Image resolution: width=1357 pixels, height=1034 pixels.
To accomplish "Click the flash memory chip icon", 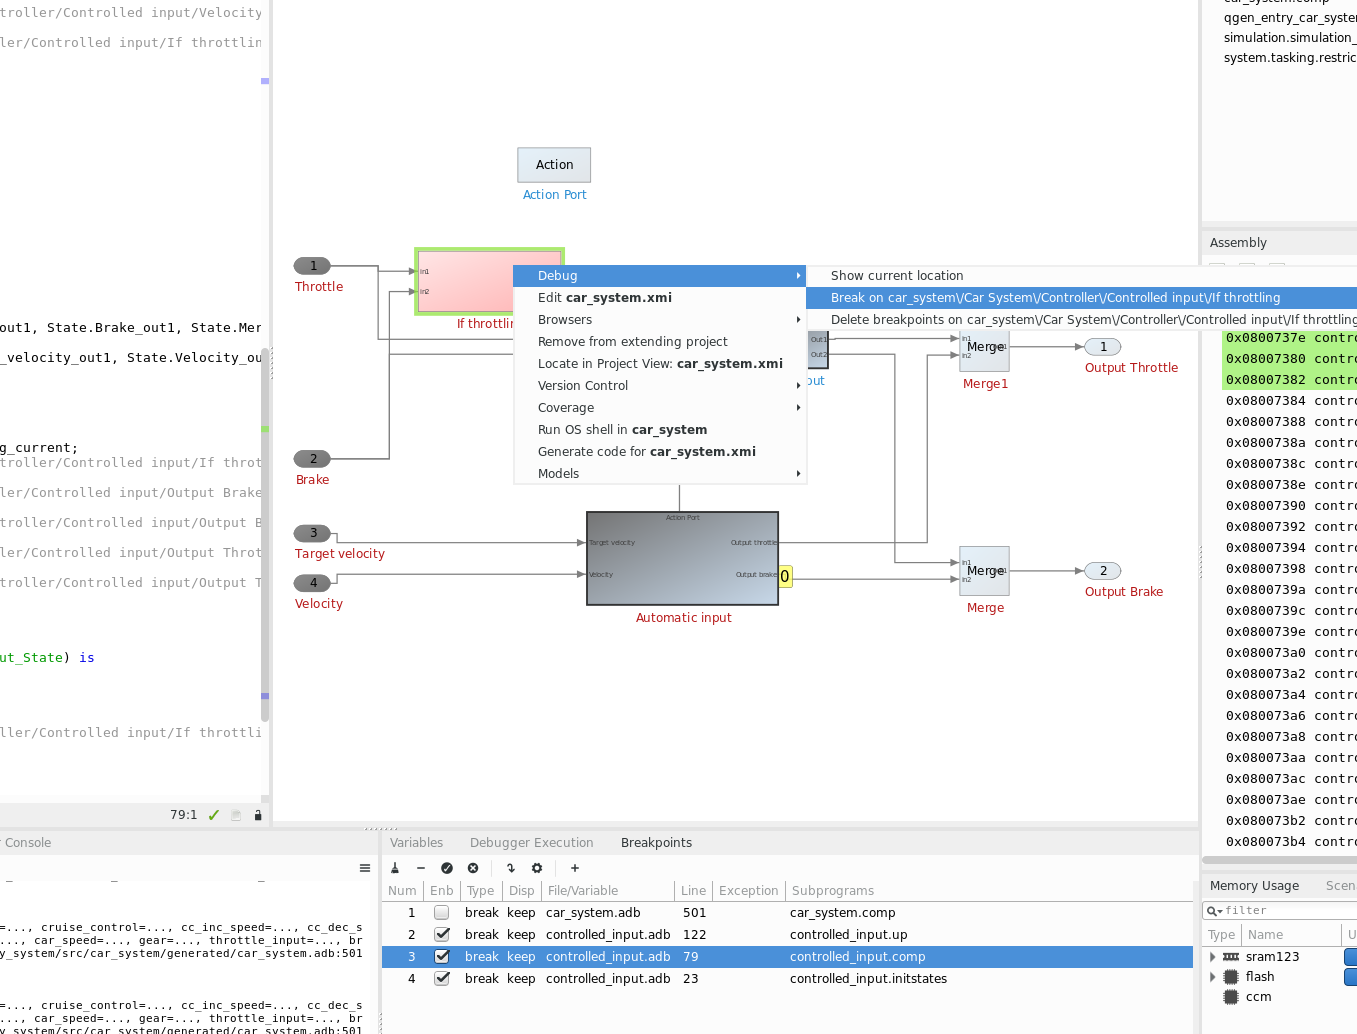I will 1231,977.
